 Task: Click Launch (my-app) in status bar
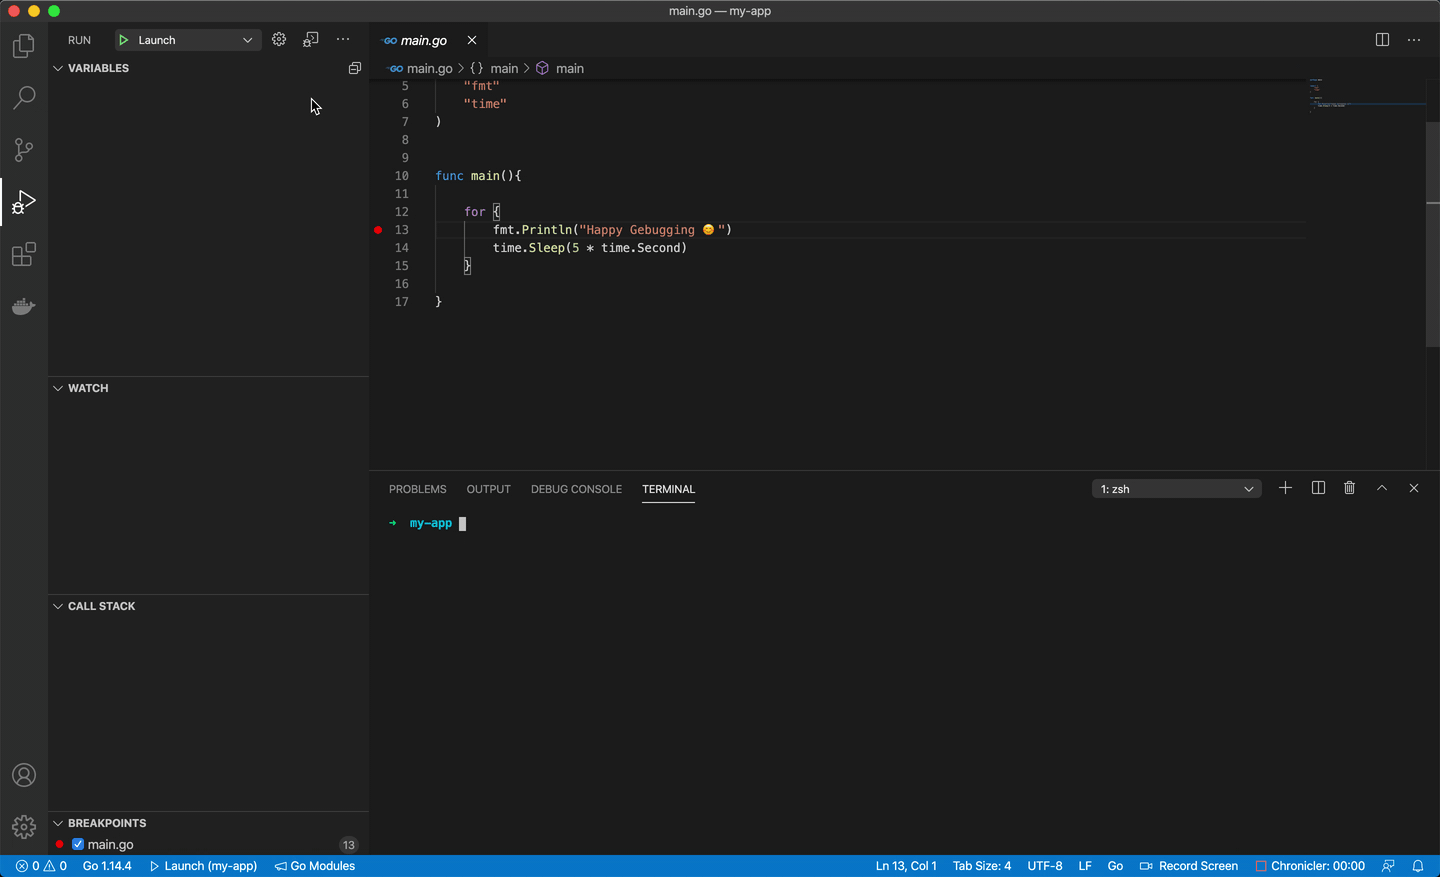203,866
